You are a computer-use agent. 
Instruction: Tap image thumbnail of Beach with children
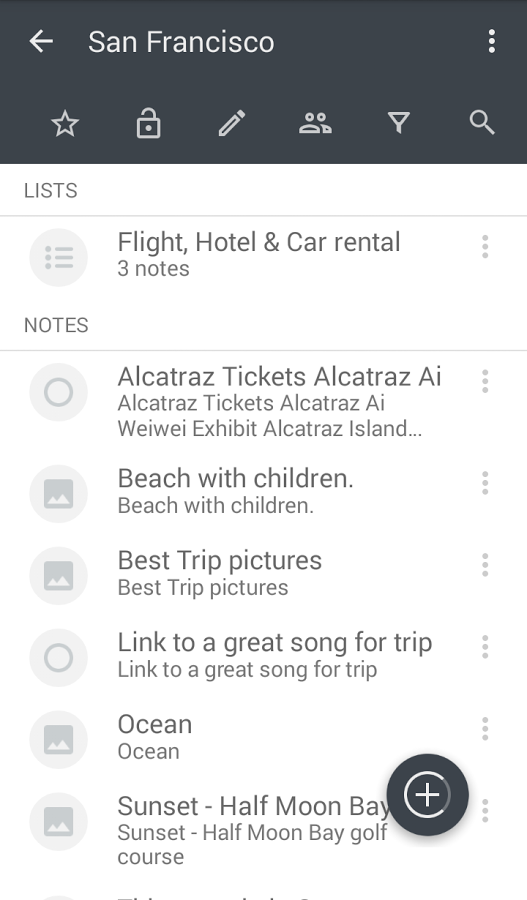59,494
